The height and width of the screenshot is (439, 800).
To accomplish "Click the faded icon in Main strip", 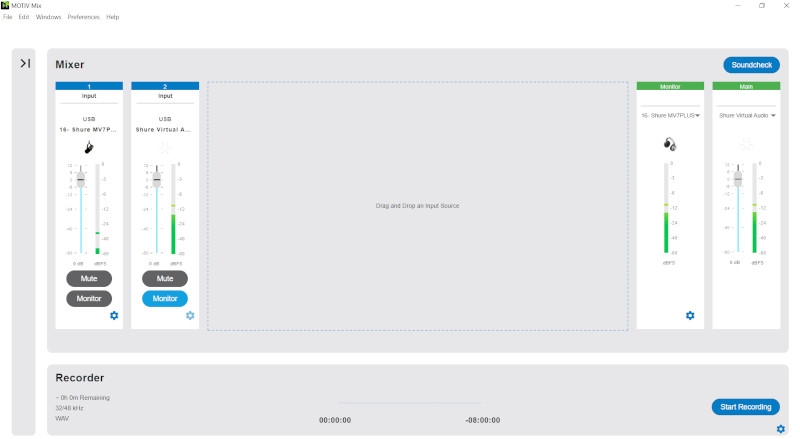I will click(x=746, y=144).
